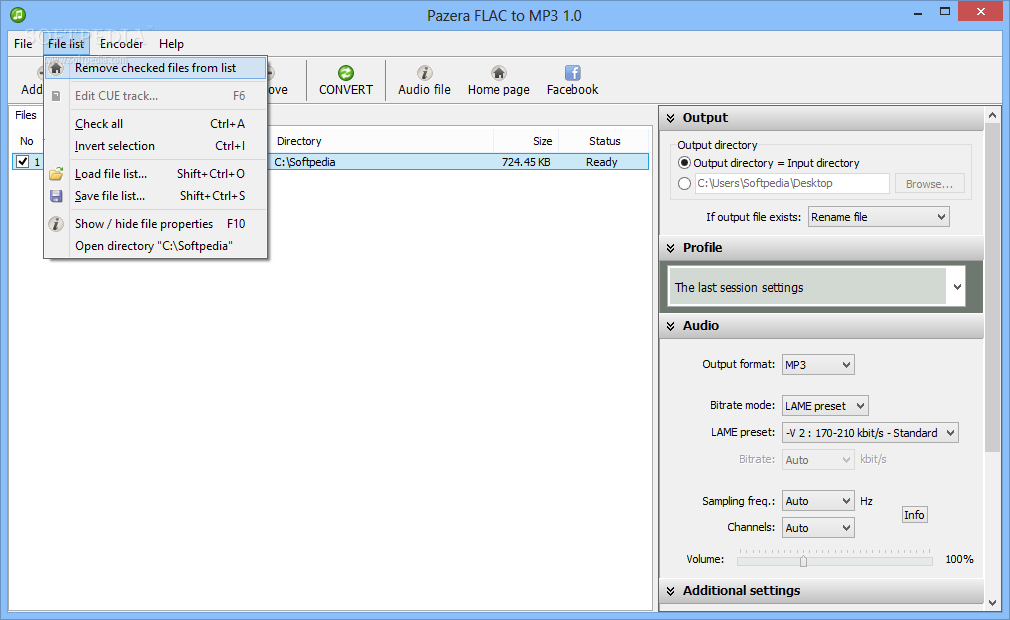Select Output directory = Input directory radio
Image resolution: width=1010 pixels, height=620 pixels.
[x=685, y=163]
